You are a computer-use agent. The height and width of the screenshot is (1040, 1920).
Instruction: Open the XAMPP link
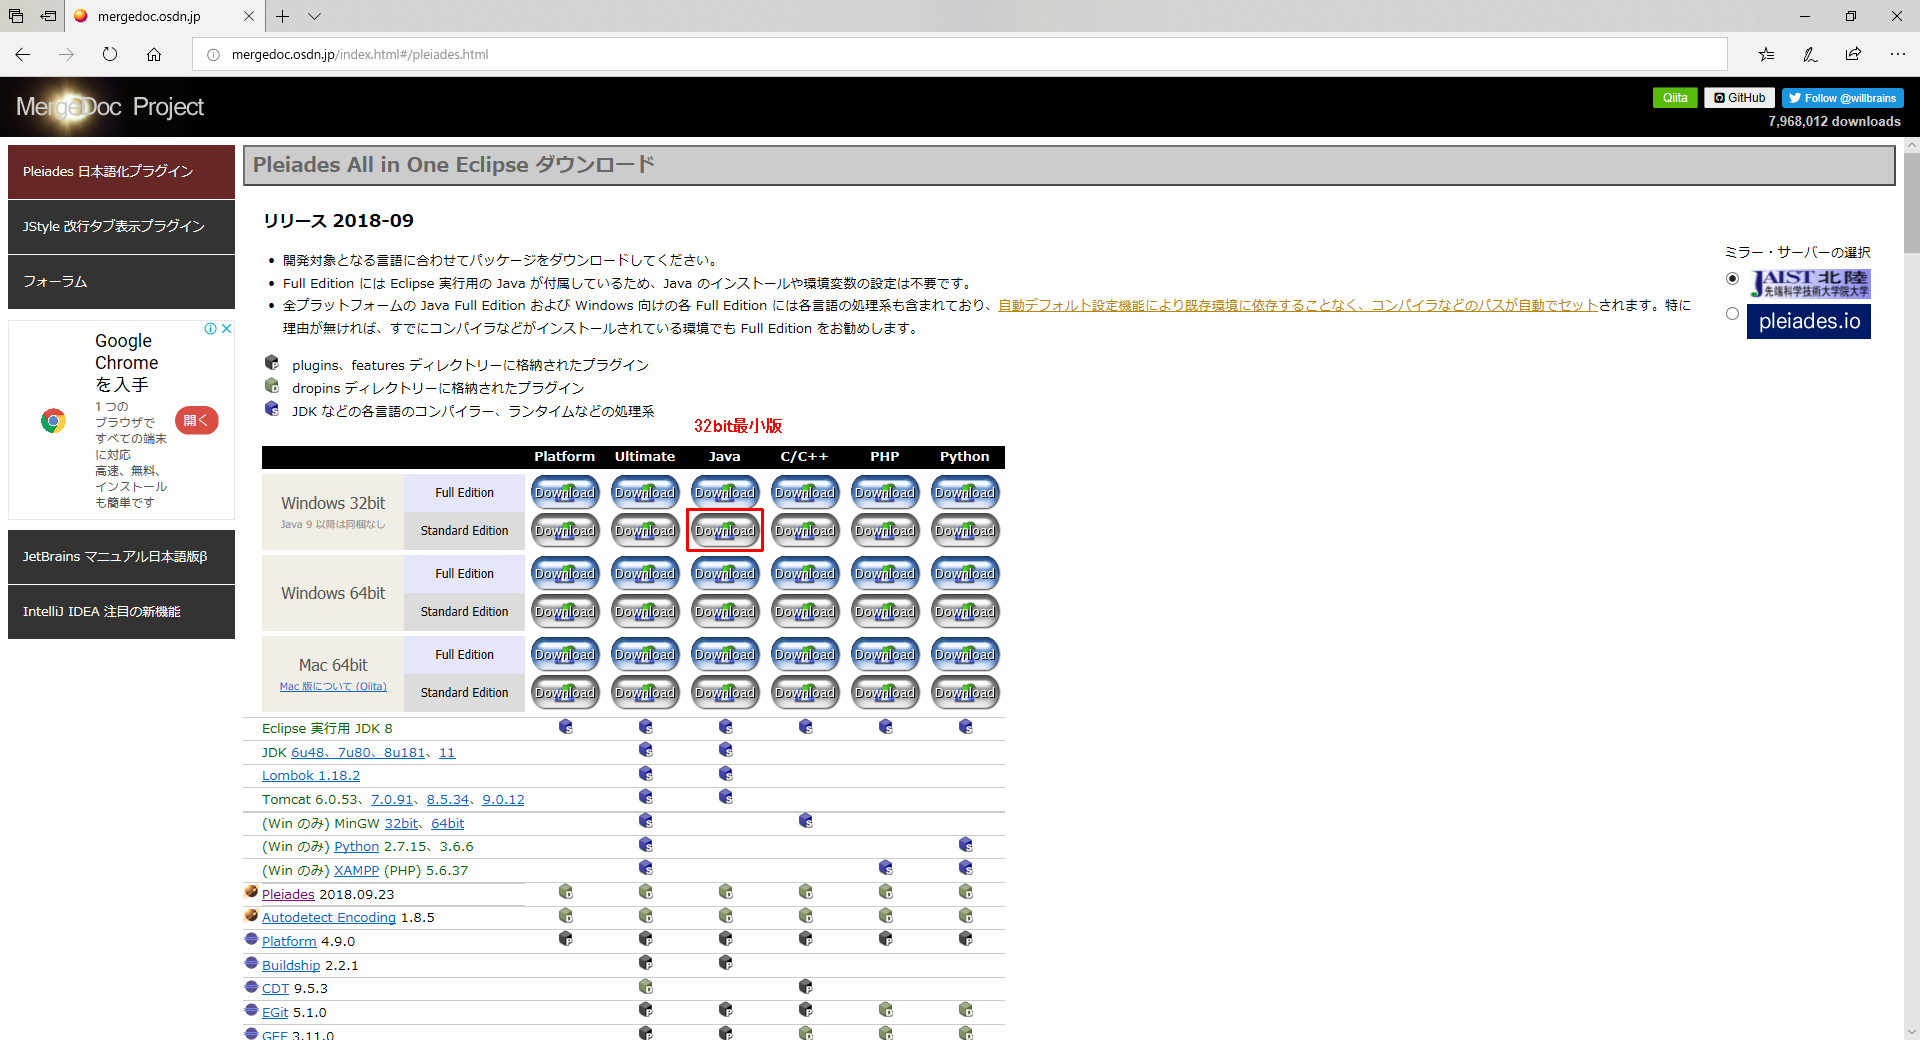(357, 871)
